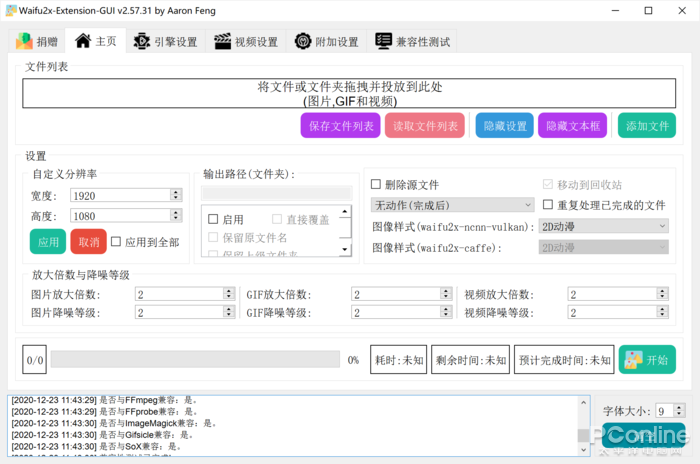Viewport: 700px width, 464px height.
Task: Click the icon on the 开始 start button
Action: (634, 360)
